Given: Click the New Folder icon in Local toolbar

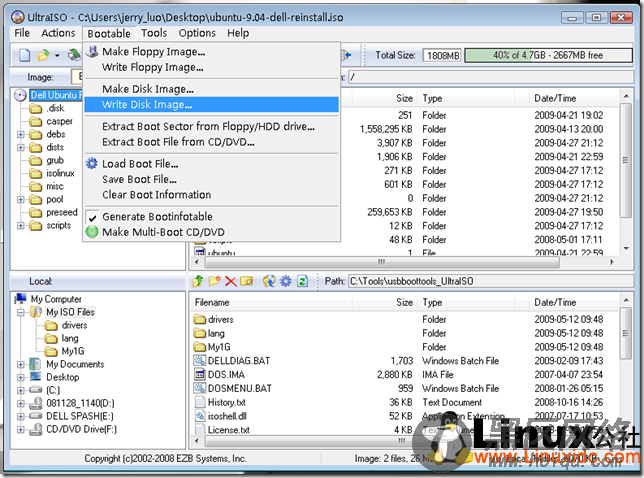Looking at the screenshot, I should [x=214, y=281].
